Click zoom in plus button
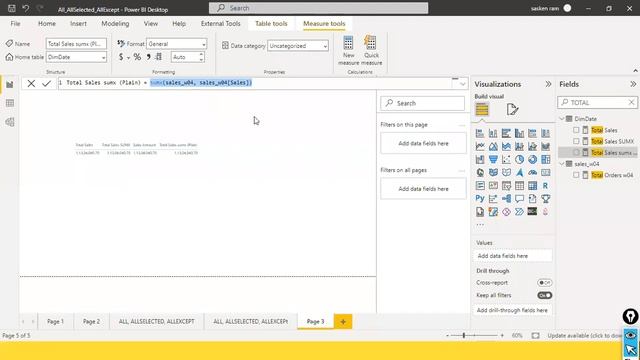The height and width of the screenshot is (360, 640). coord(502,336)
